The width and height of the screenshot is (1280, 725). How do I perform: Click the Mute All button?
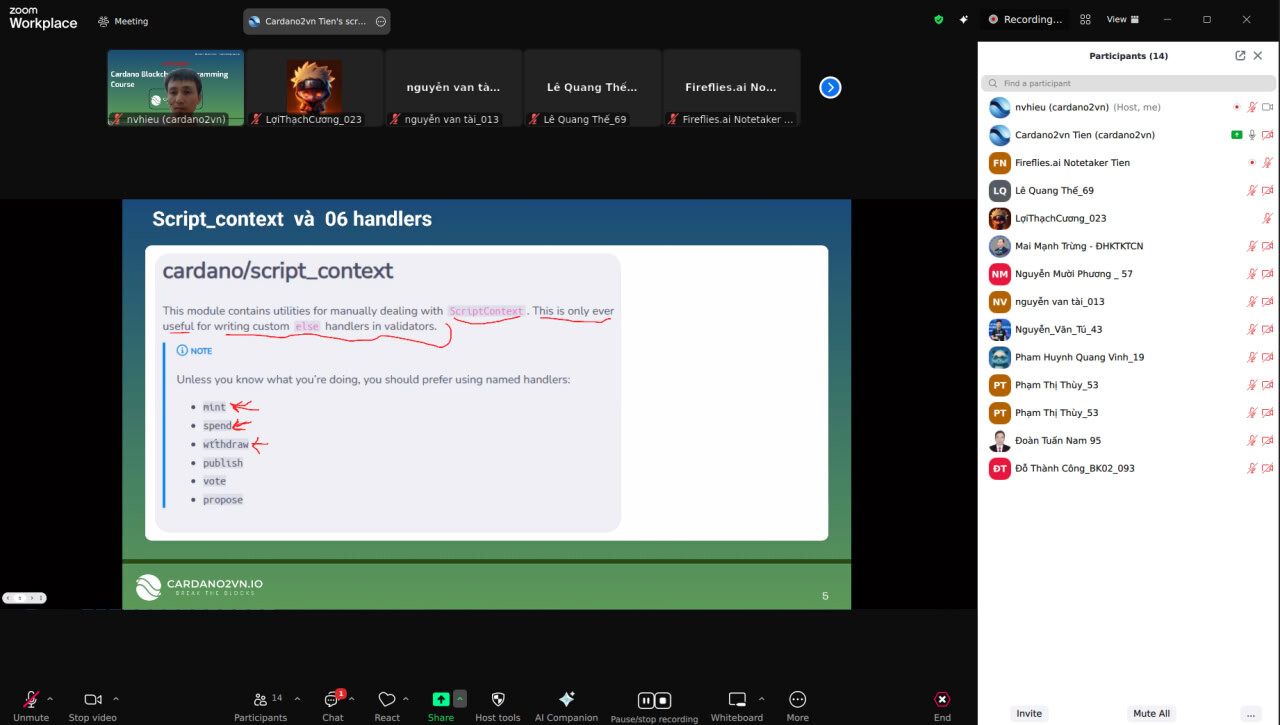pos(1151,713)
